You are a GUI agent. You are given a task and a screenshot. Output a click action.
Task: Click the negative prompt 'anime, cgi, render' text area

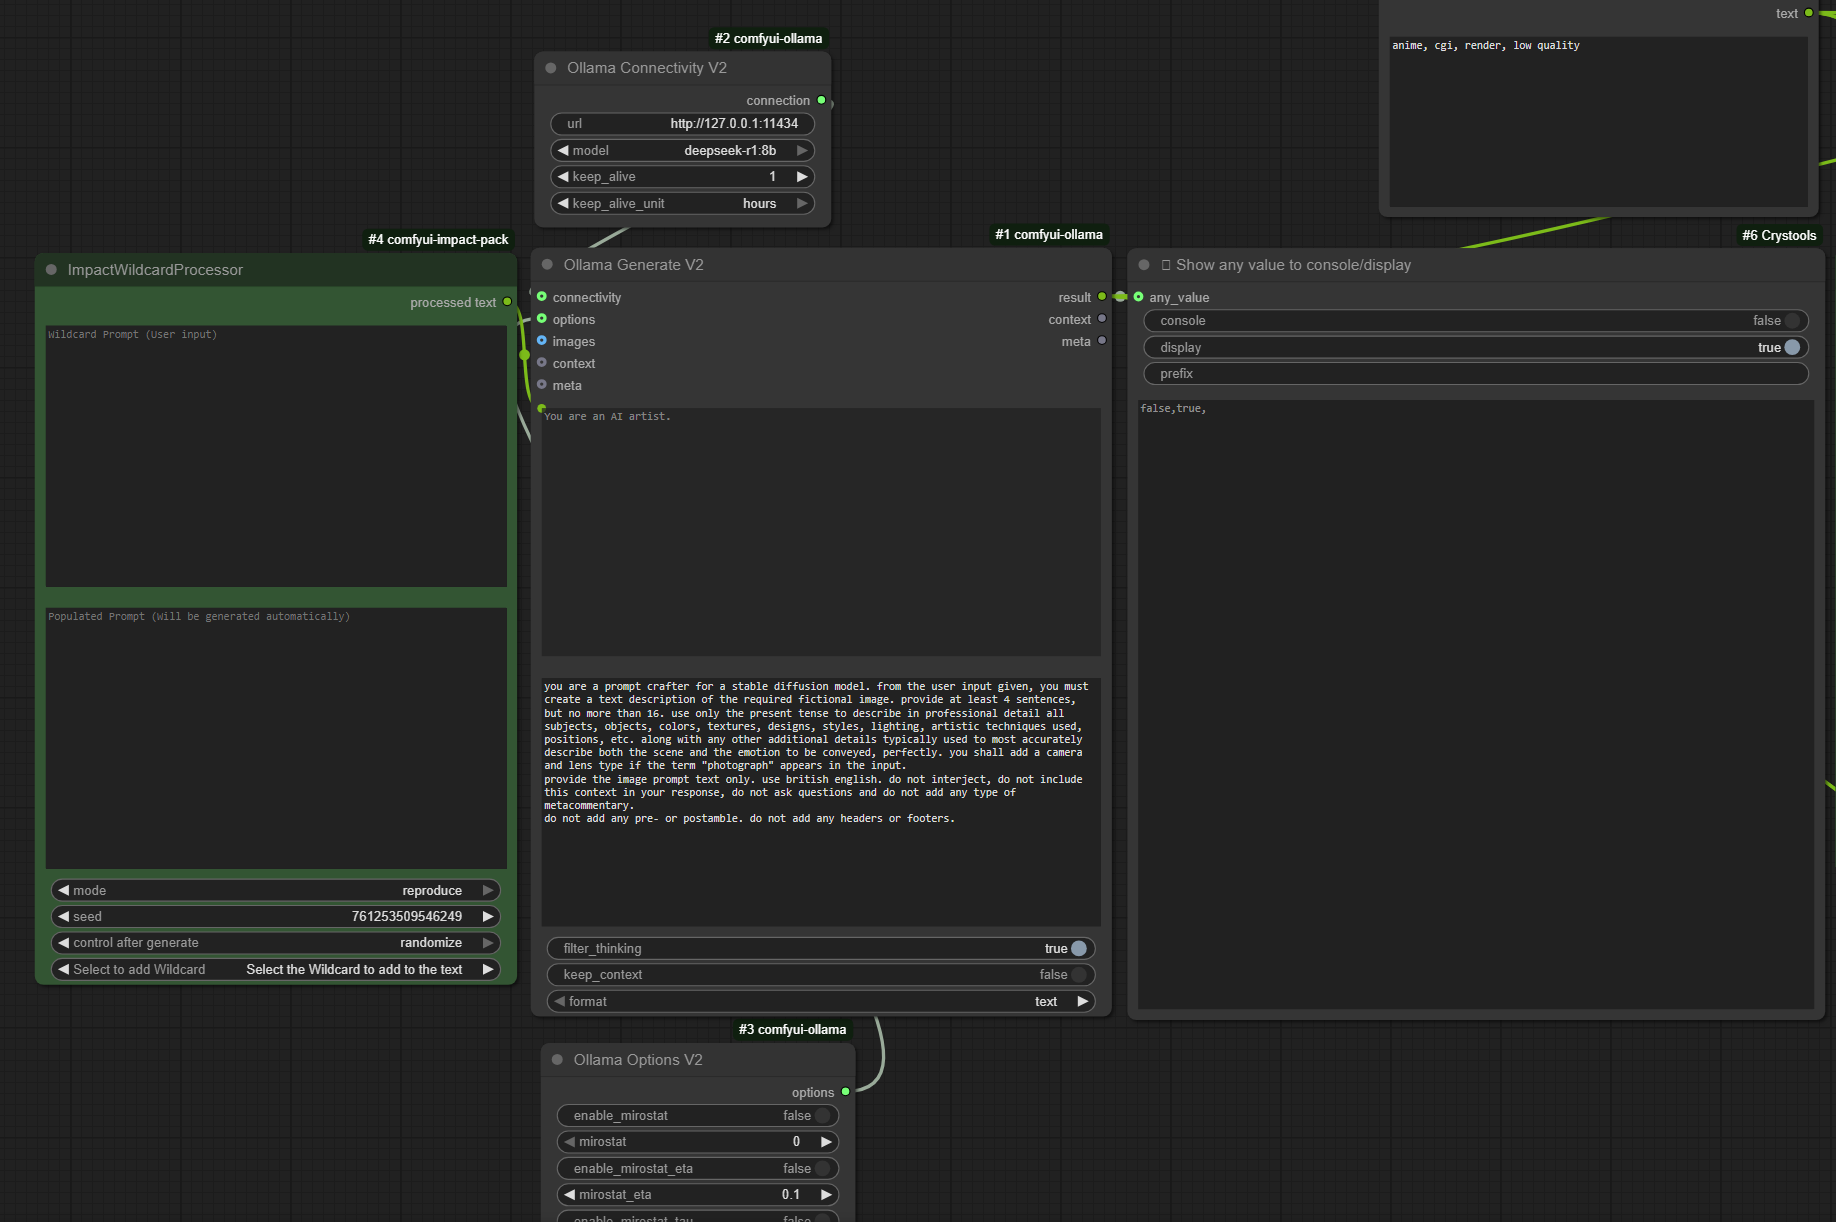click(1598, 122)
